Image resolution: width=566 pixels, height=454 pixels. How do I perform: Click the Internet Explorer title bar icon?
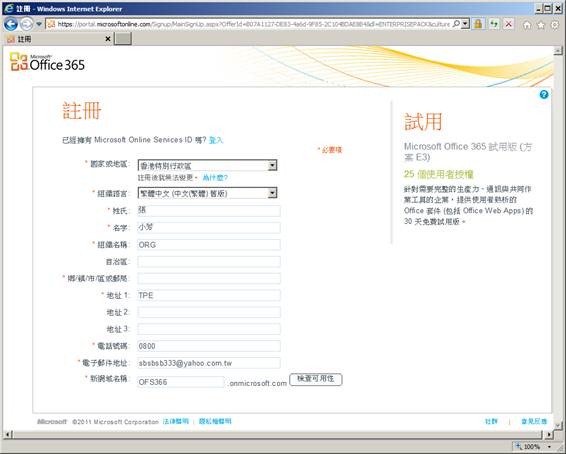click(x=8, y=8)
